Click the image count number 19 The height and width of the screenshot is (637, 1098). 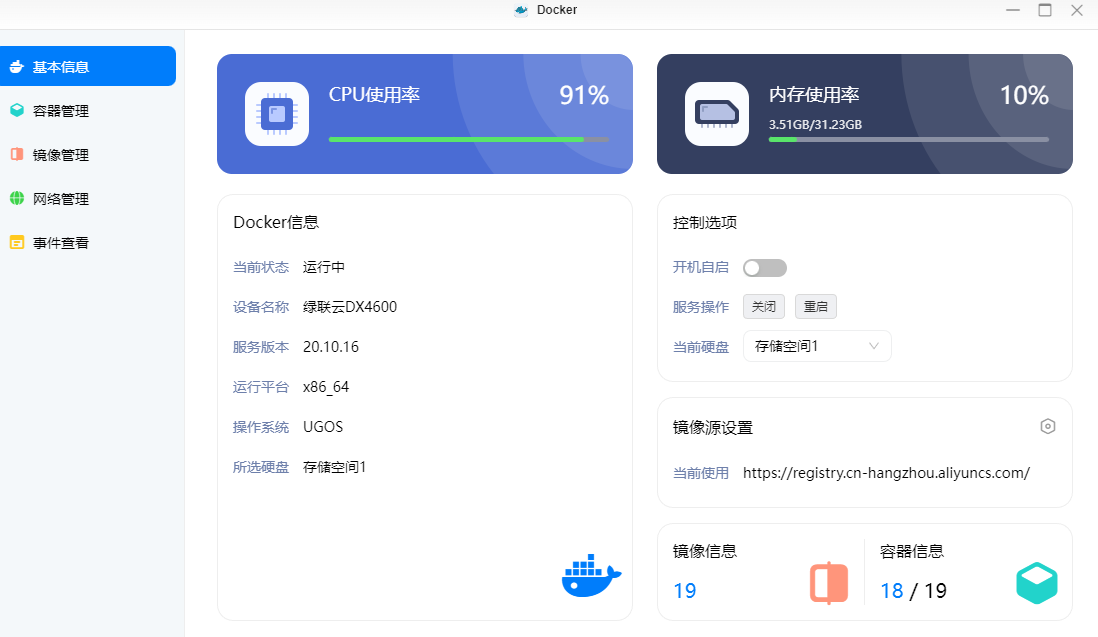(685, 590)
